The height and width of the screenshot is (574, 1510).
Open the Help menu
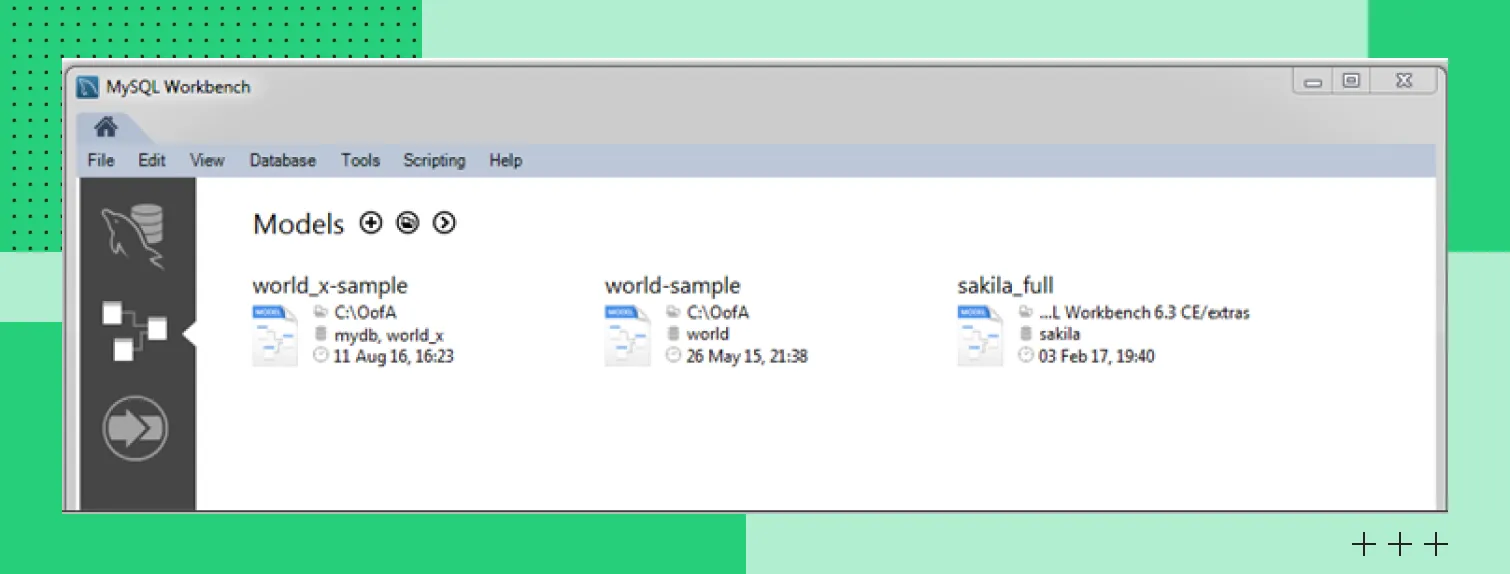[x=505, y=160]
